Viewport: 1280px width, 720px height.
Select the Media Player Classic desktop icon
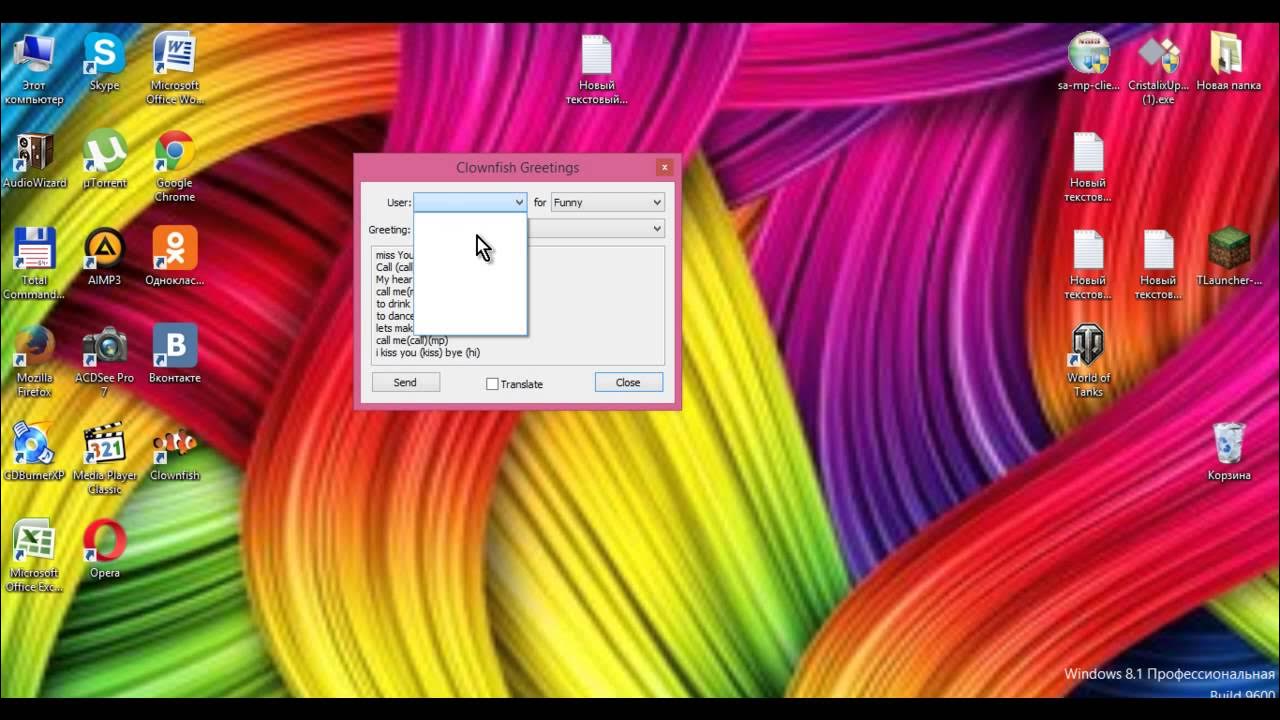104,459
